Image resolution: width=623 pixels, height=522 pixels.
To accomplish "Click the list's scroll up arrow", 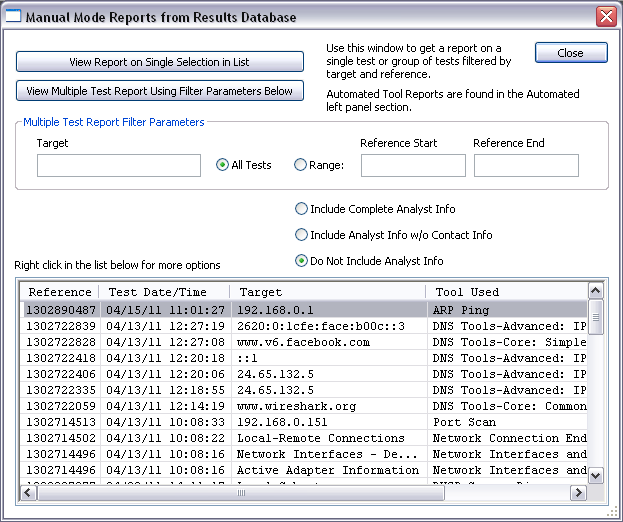I will (596, 291).
